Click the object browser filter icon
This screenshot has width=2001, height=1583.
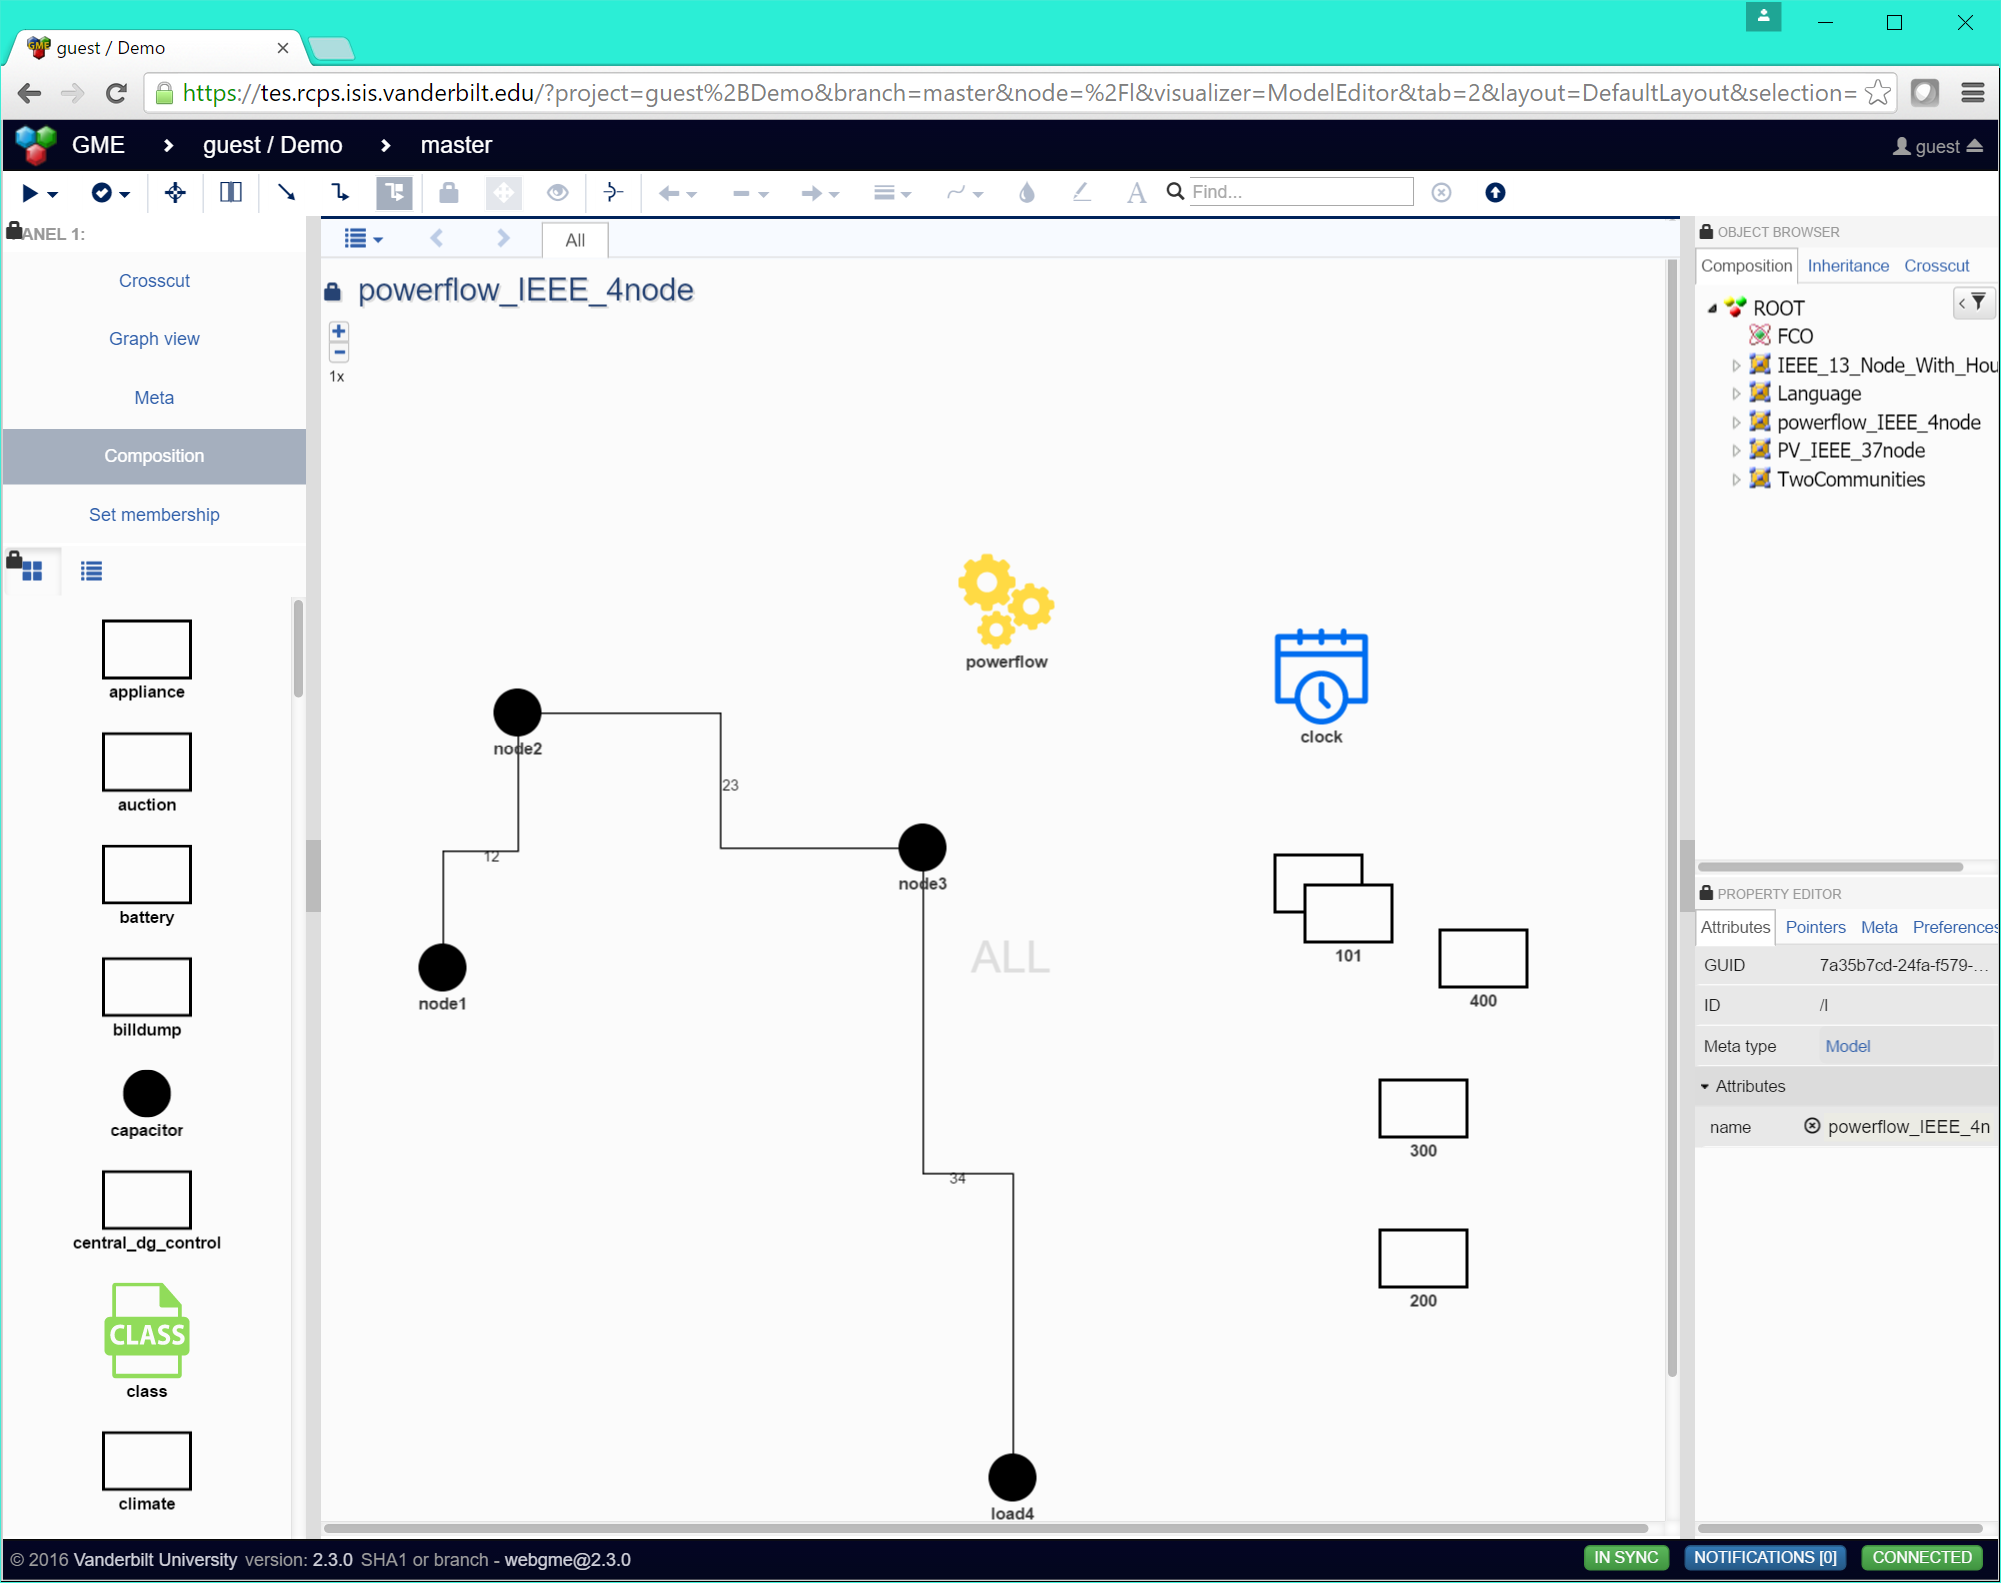pyautogui.click(x=1976, y=302)
